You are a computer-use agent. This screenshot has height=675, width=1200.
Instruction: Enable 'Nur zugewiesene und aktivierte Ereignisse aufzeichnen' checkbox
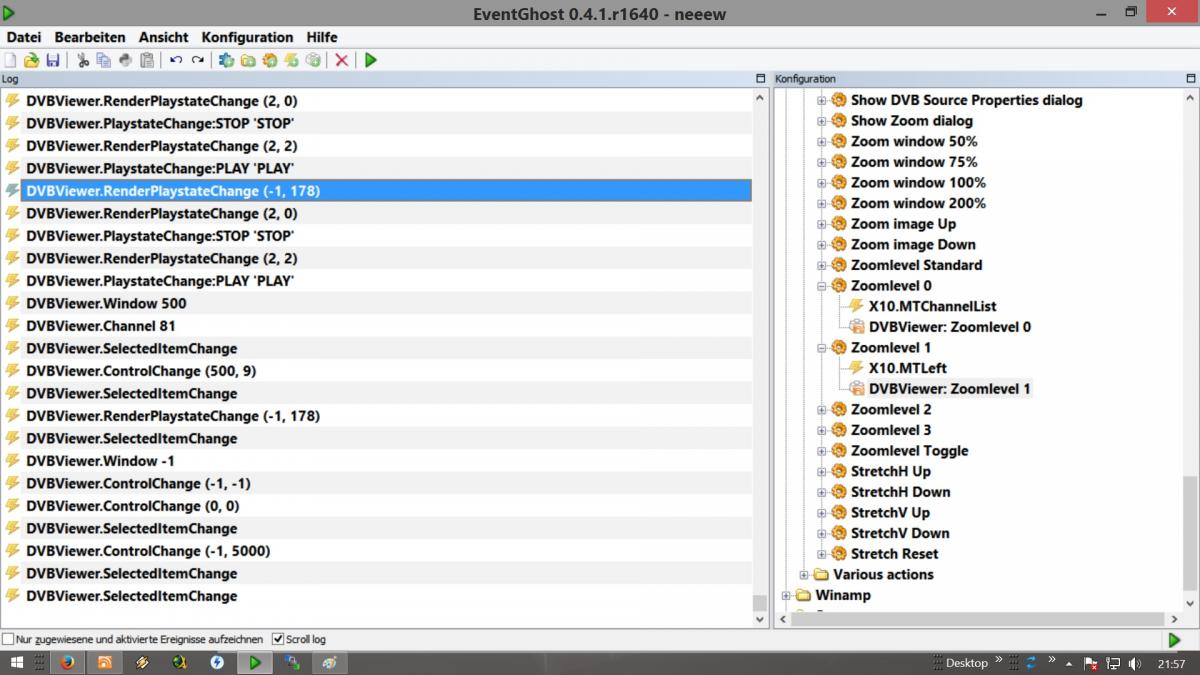pos(8,639)
